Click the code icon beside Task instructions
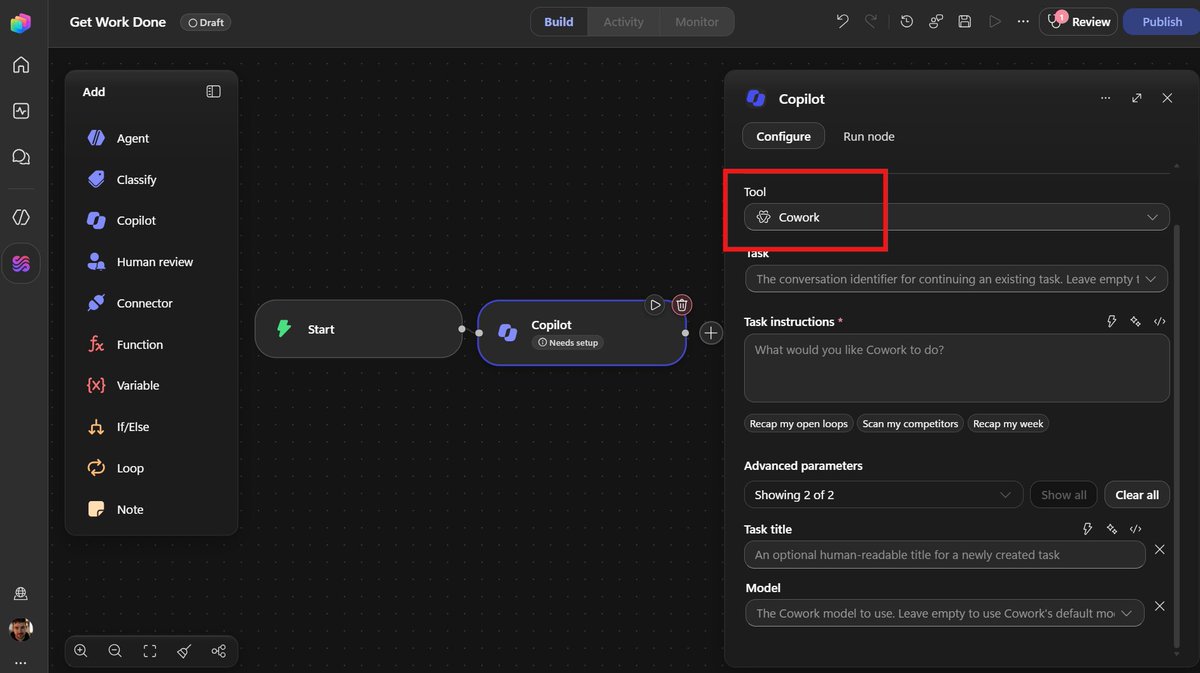1200x673 pixels. [x=1160, y=321]
